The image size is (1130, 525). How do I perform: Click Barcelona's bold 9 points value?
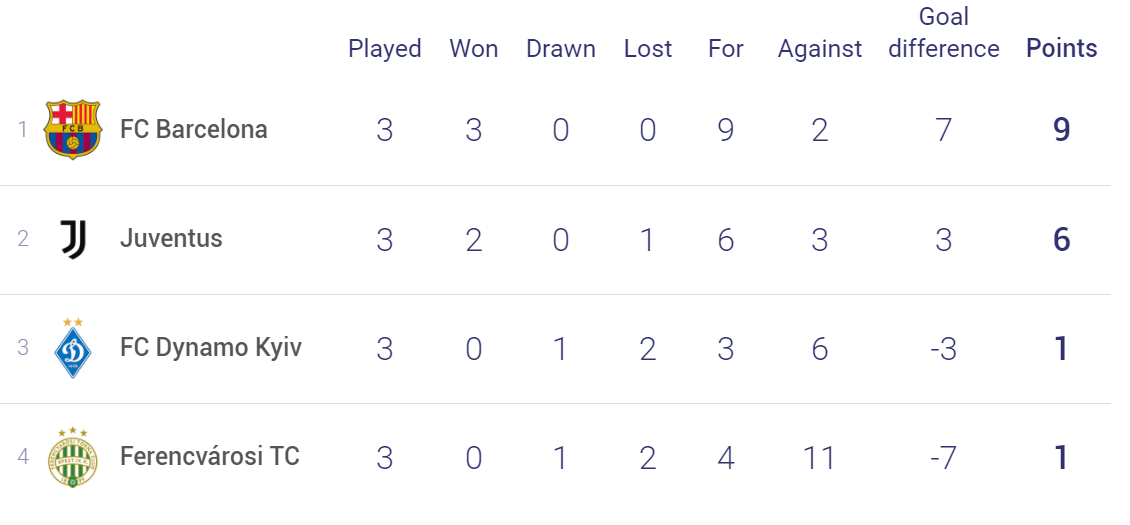[x=1062, y=131]
